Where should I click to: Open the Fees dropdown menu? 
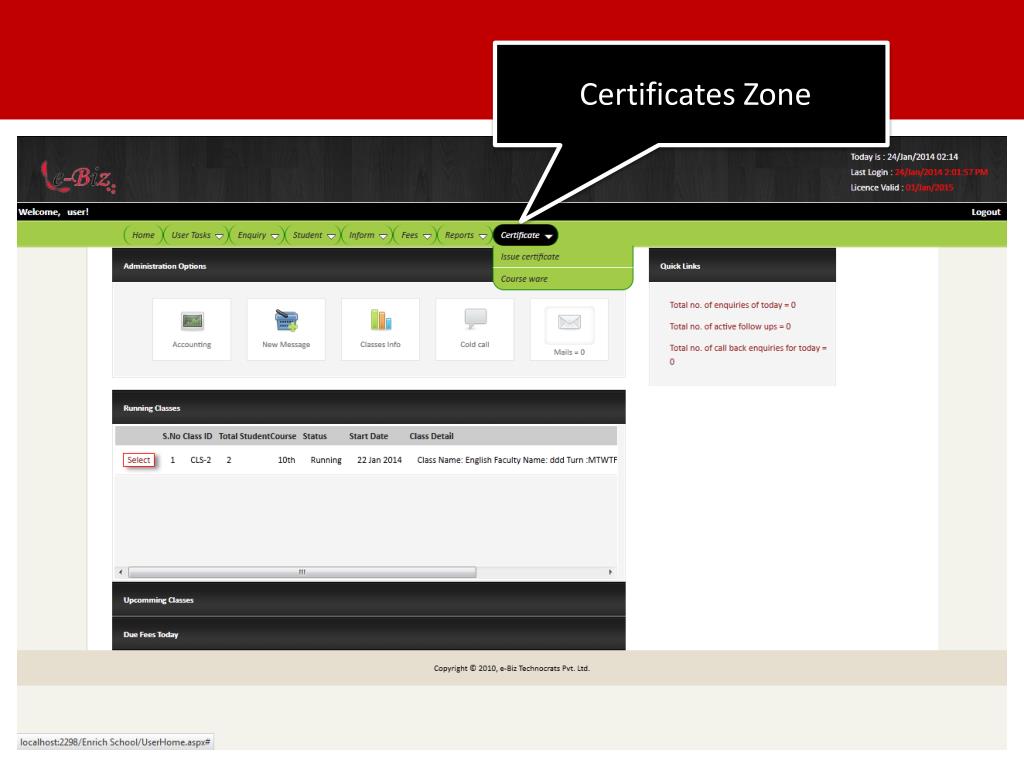(x=415, y=235)
